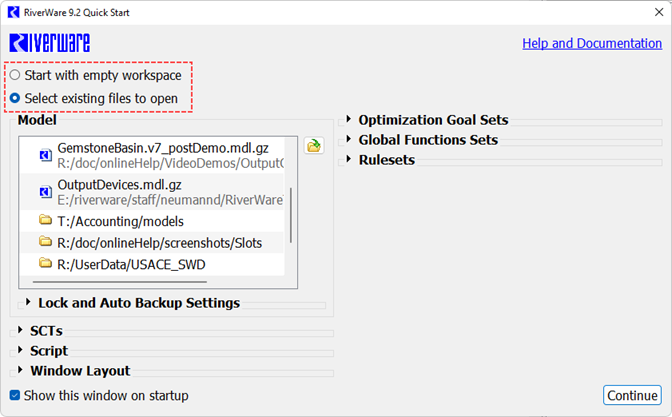The image size is (672, 417).
Task: Uncheck Show this window on startup
Action: [x=14, y=395]
